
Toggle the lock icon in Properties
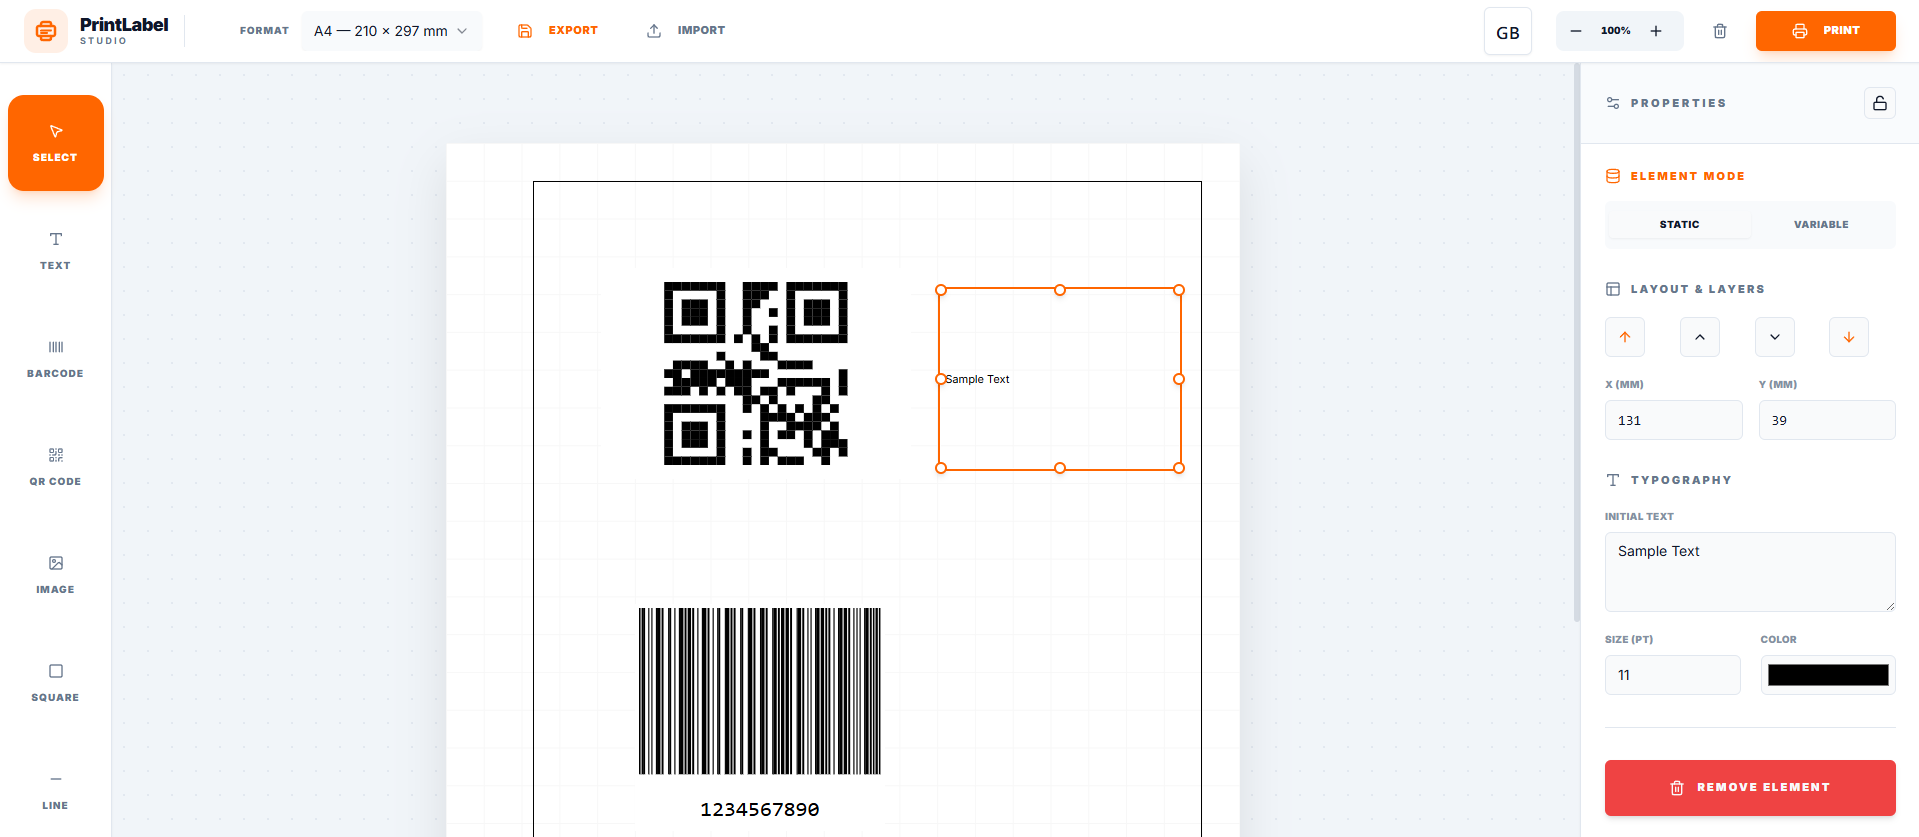coord(1880,103)
